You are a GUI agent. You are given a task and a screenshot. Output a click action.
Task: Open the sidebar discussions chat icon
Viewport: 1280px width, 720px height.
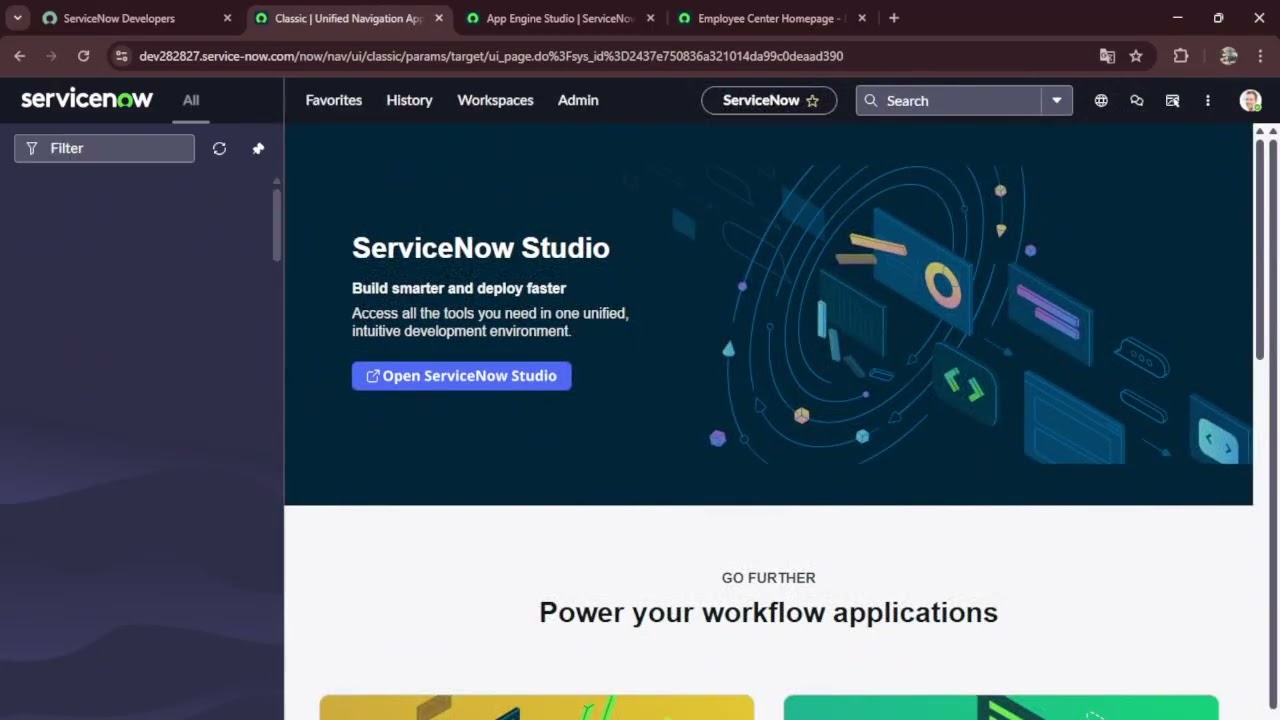1137,100
